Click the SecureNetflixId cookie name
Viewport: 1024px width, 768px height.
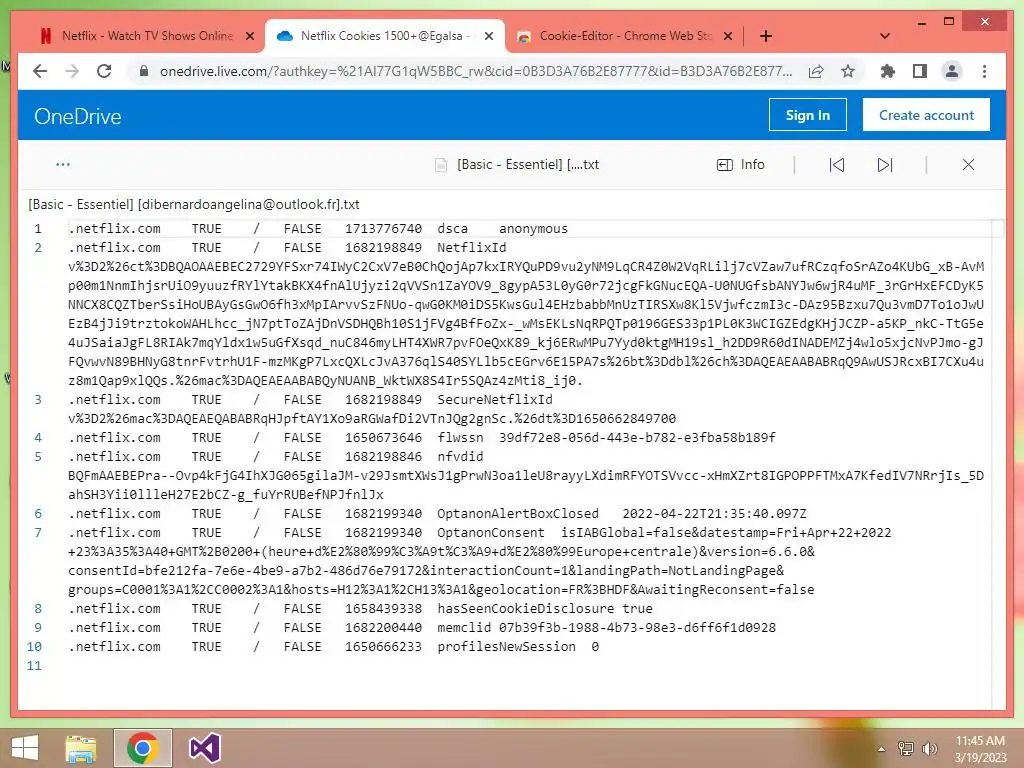pos(494,399)
